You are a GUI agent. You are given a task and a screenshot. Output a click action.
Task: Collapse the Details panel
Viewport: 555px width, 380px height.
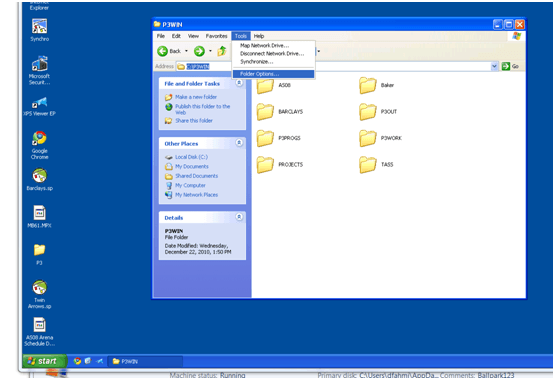tap(239, 217)
